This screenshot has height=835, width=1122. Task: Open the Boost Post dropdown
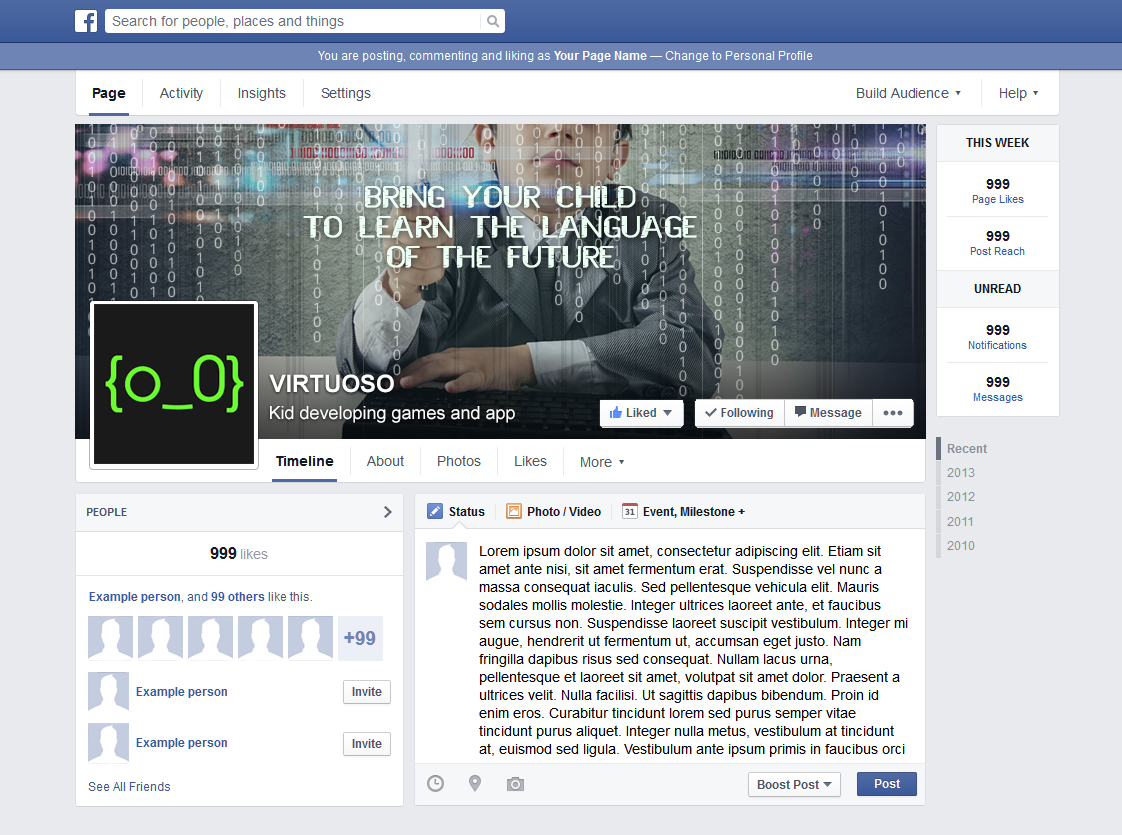click(794, 784)
